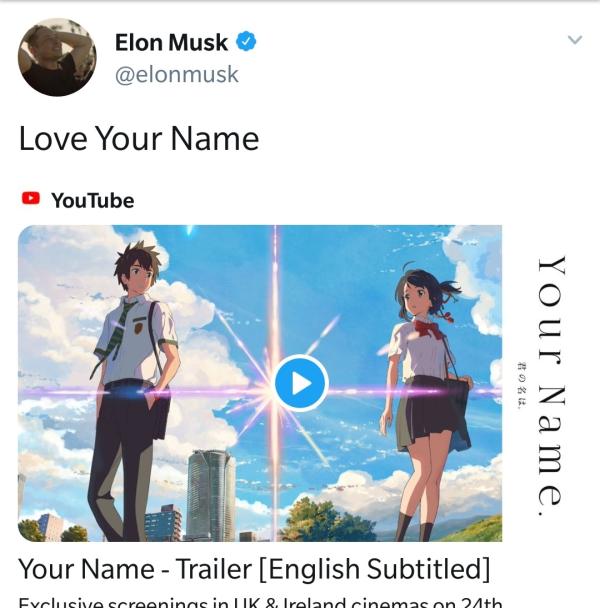Click the Exclusive screenings description text

tap(260, 602)
